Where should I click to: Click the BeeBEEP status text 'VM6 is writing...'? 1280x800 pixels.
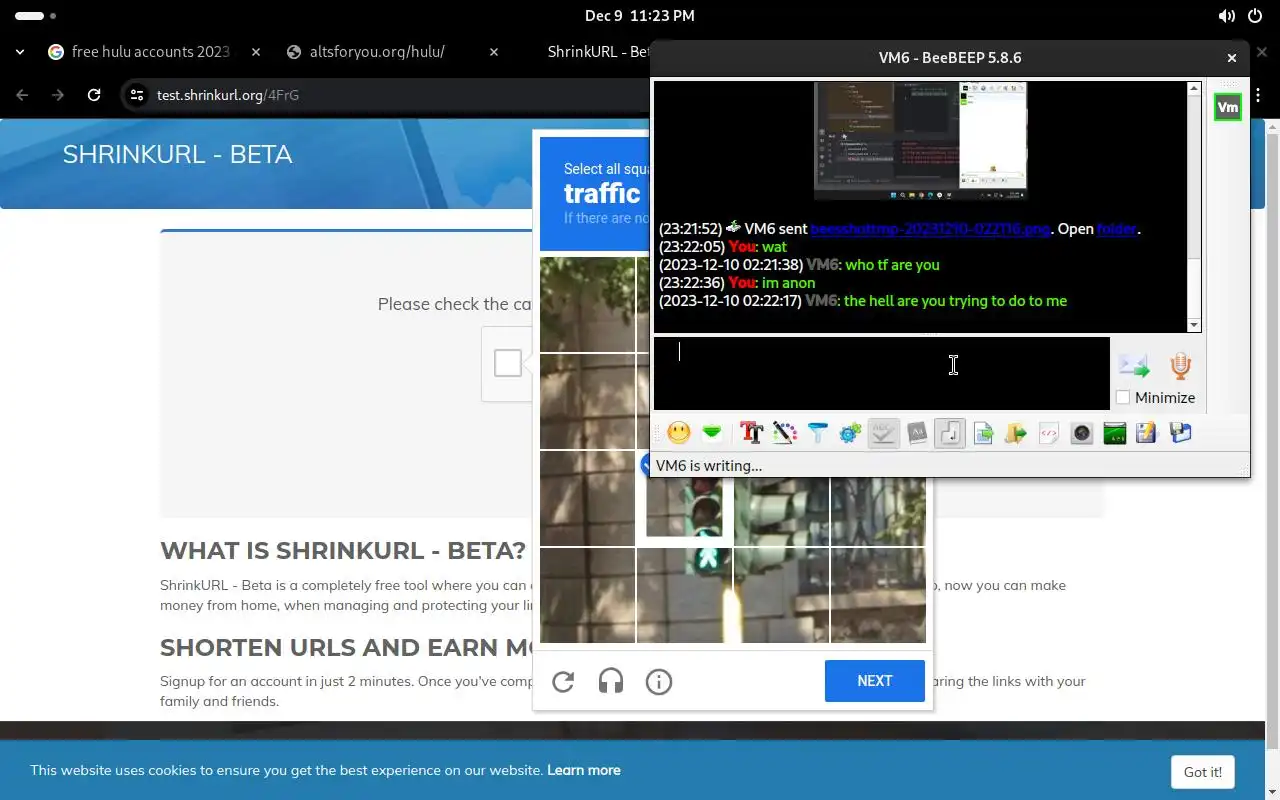point(709,466)
